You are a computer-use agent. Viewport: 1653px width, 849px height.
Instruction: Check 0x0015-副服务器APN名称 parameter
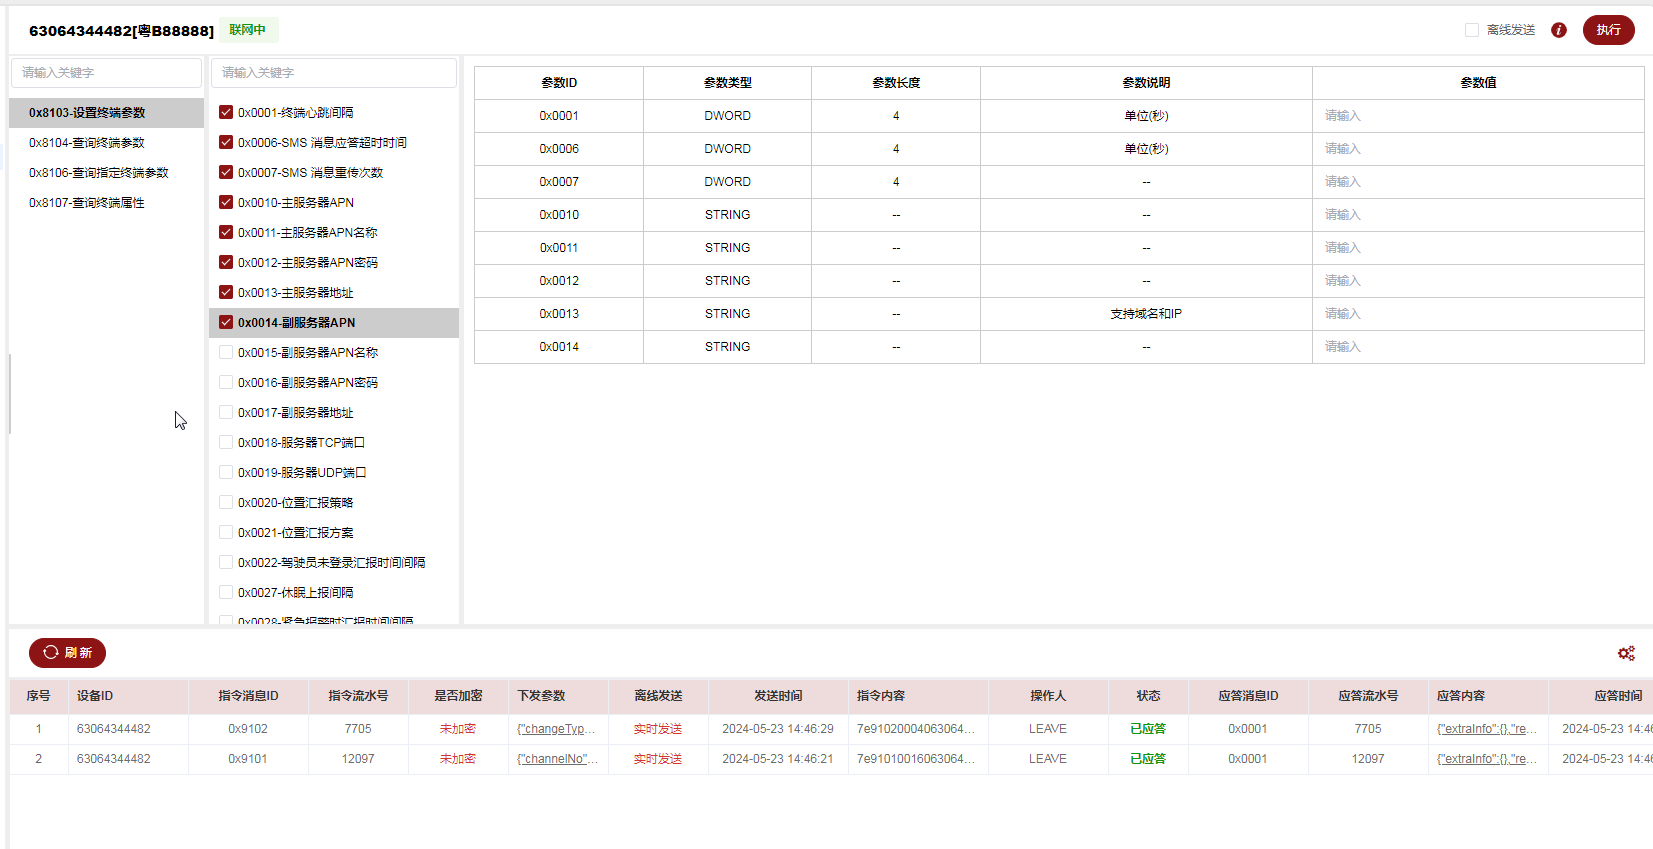click(x=226, y=353)
